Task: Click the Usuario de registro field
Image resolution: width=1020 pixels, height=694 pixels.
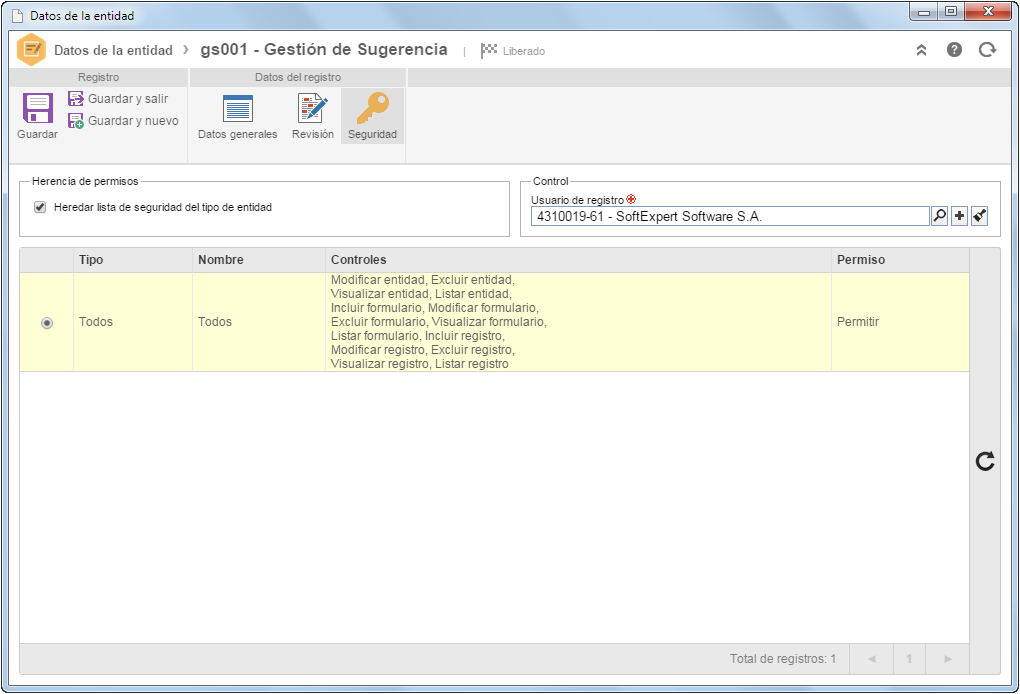Action: pos(730,217)
